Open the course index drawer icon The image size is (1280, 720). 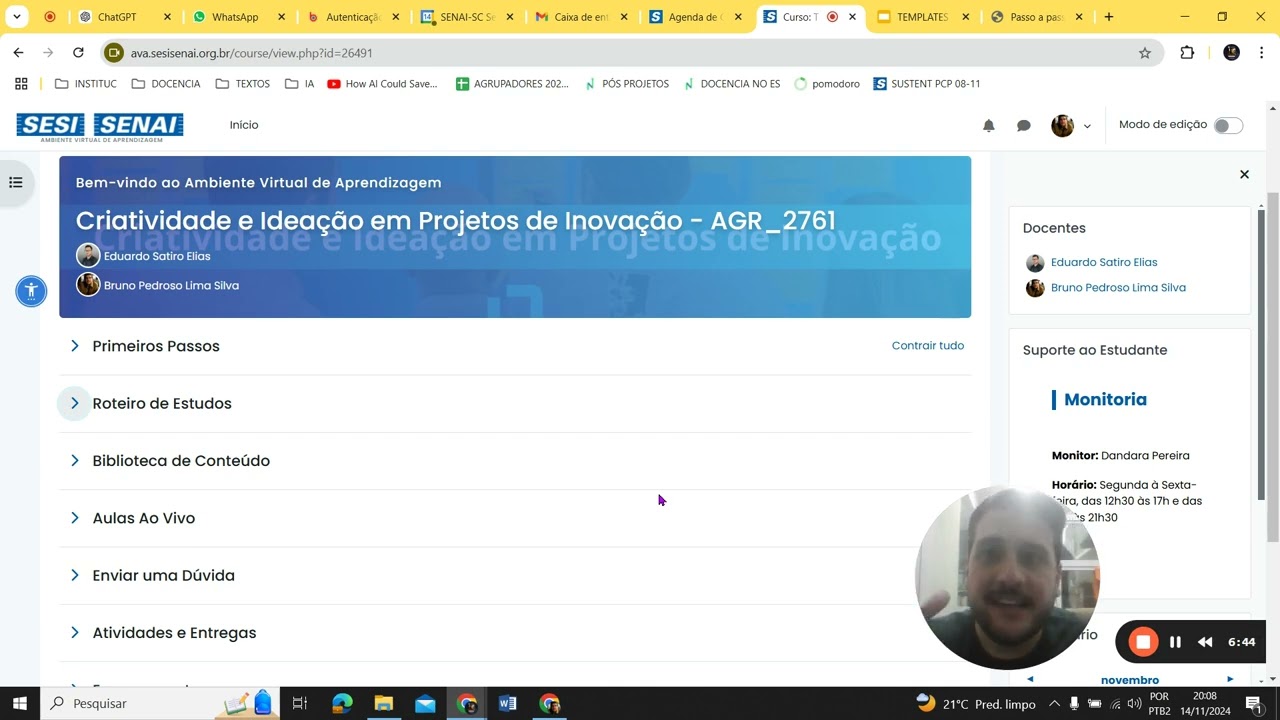pos(16,182)
